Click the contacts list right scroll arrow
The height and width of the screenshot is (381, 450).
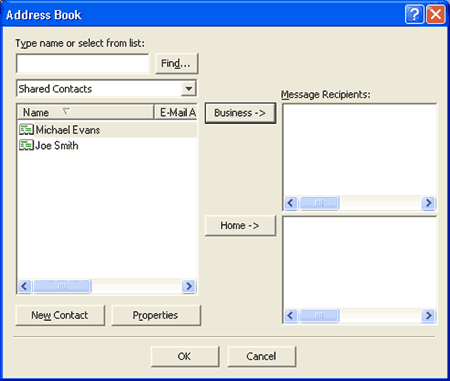tap(189, 286)
